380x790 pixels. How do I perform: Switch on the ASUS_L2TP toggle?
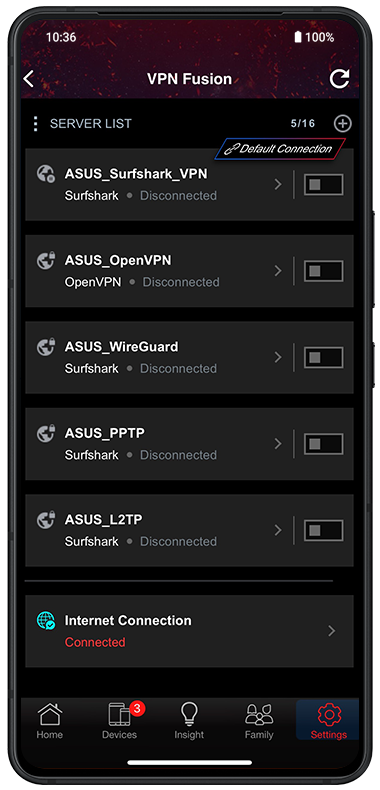[324, 531]
